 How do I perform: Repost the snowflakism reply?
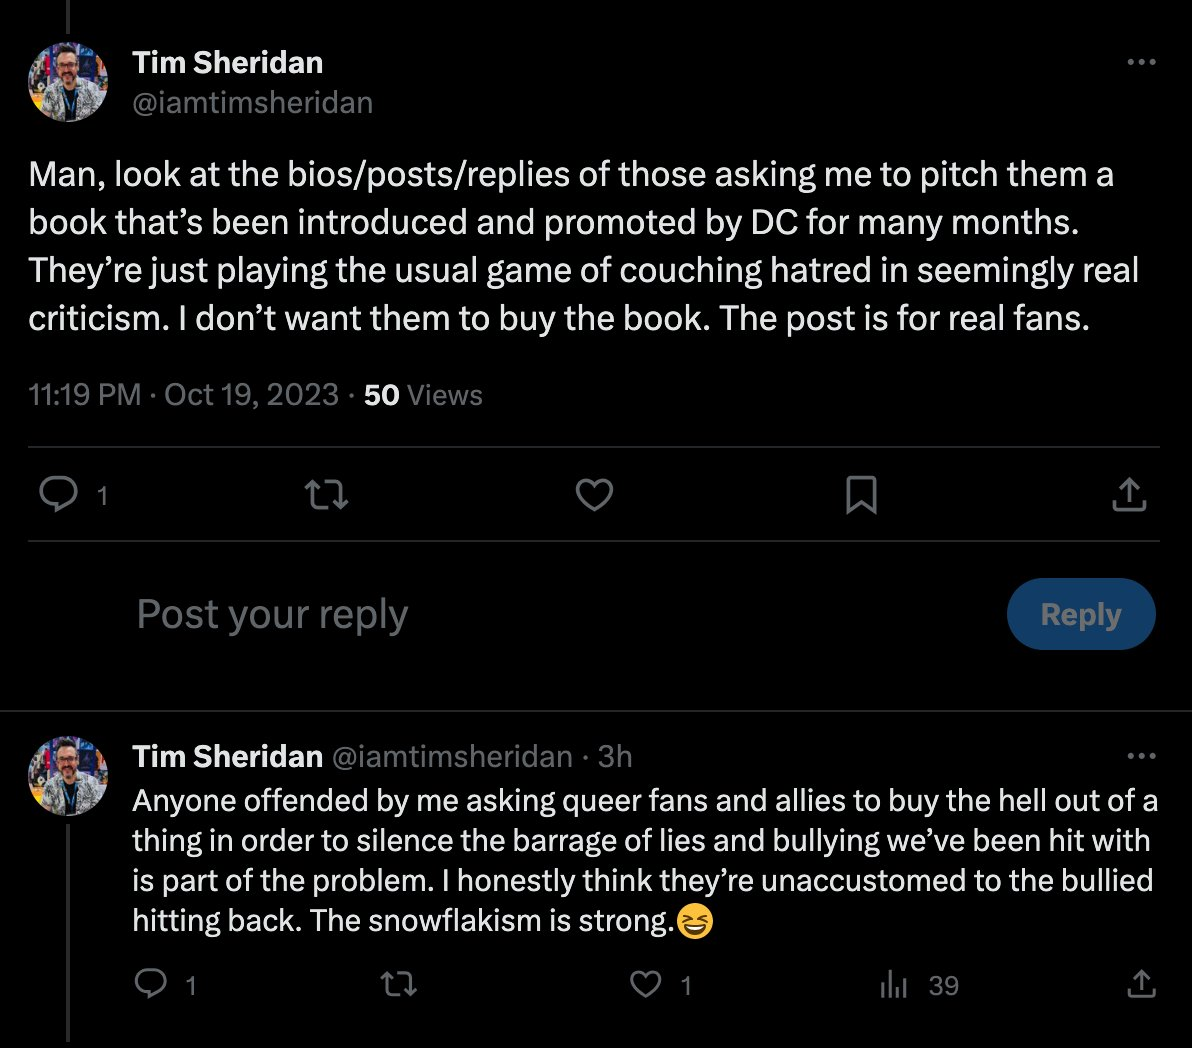[398, 984]
